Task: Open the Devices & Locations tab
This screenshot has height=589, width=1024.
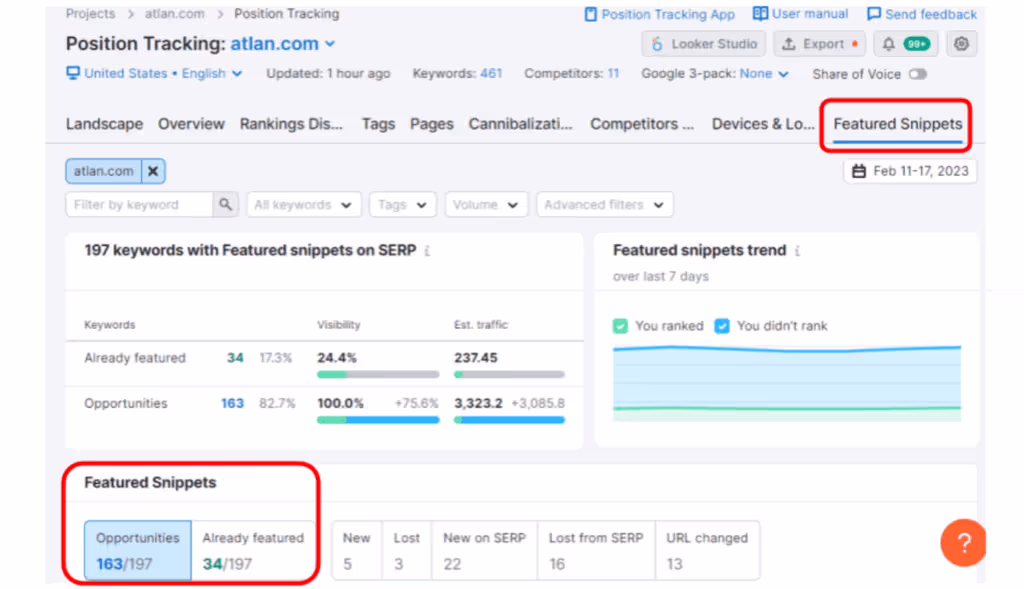Action: coord(763,124)
